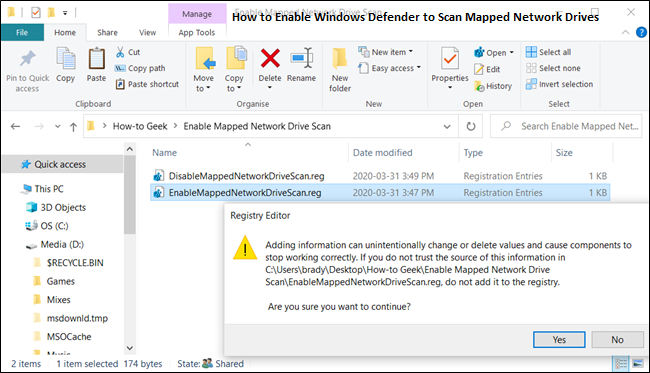Viewport: 650px width, 373px height.
Task: Decline with No in Registry Editor
Action: (x=617, y=340)
